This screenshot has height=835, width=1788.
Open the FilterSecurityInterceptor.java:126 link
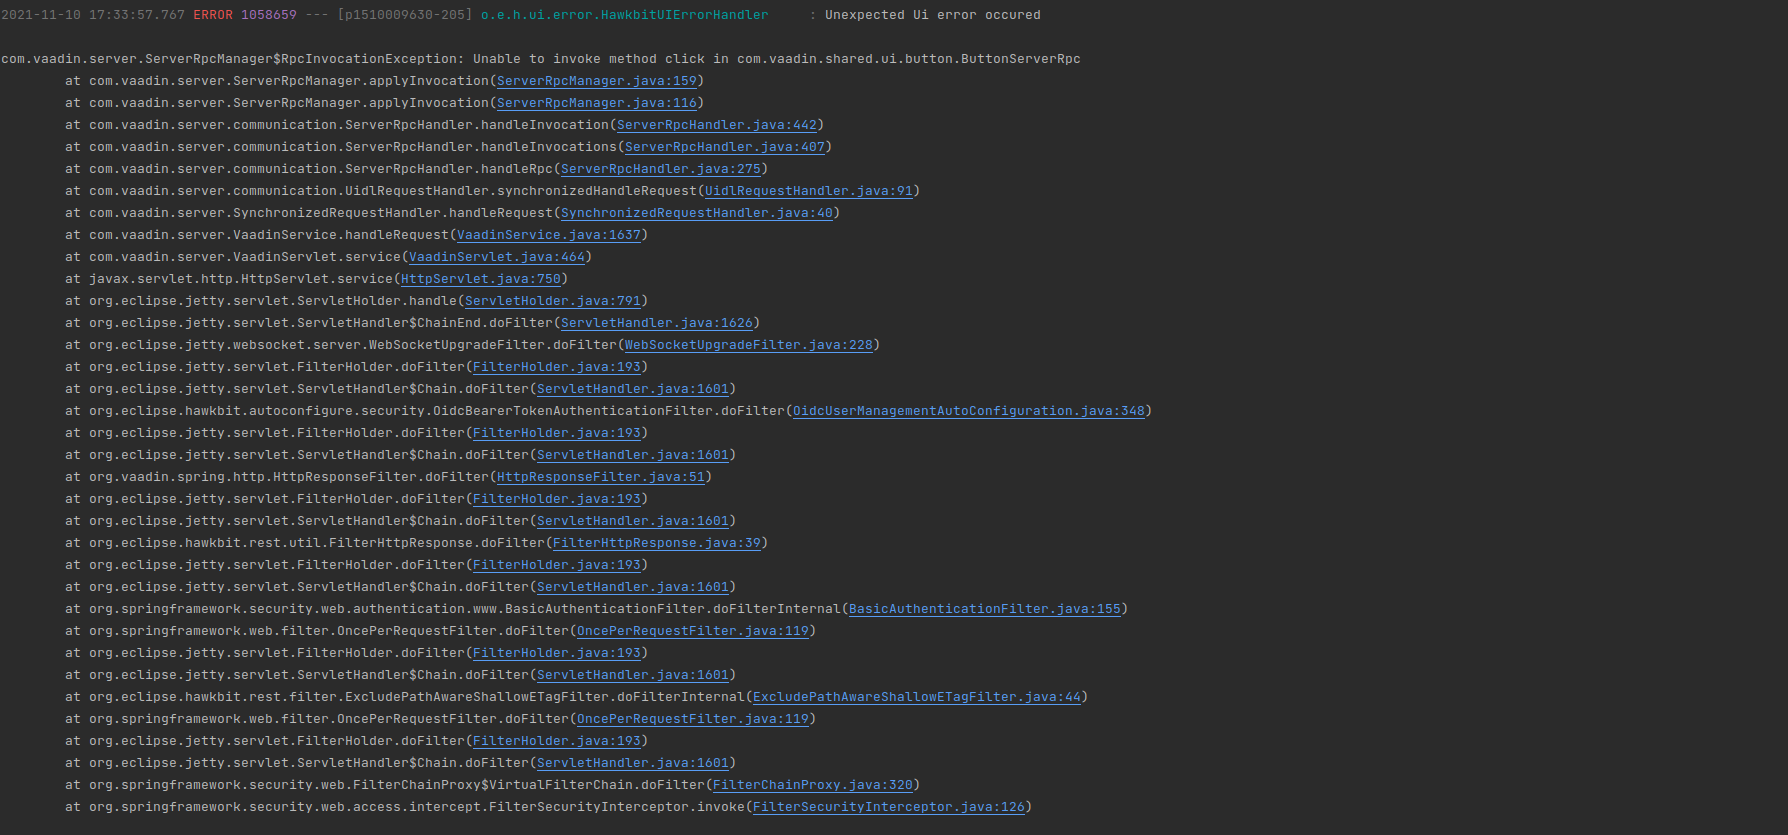pyautogui.click(x=889, y=807)
